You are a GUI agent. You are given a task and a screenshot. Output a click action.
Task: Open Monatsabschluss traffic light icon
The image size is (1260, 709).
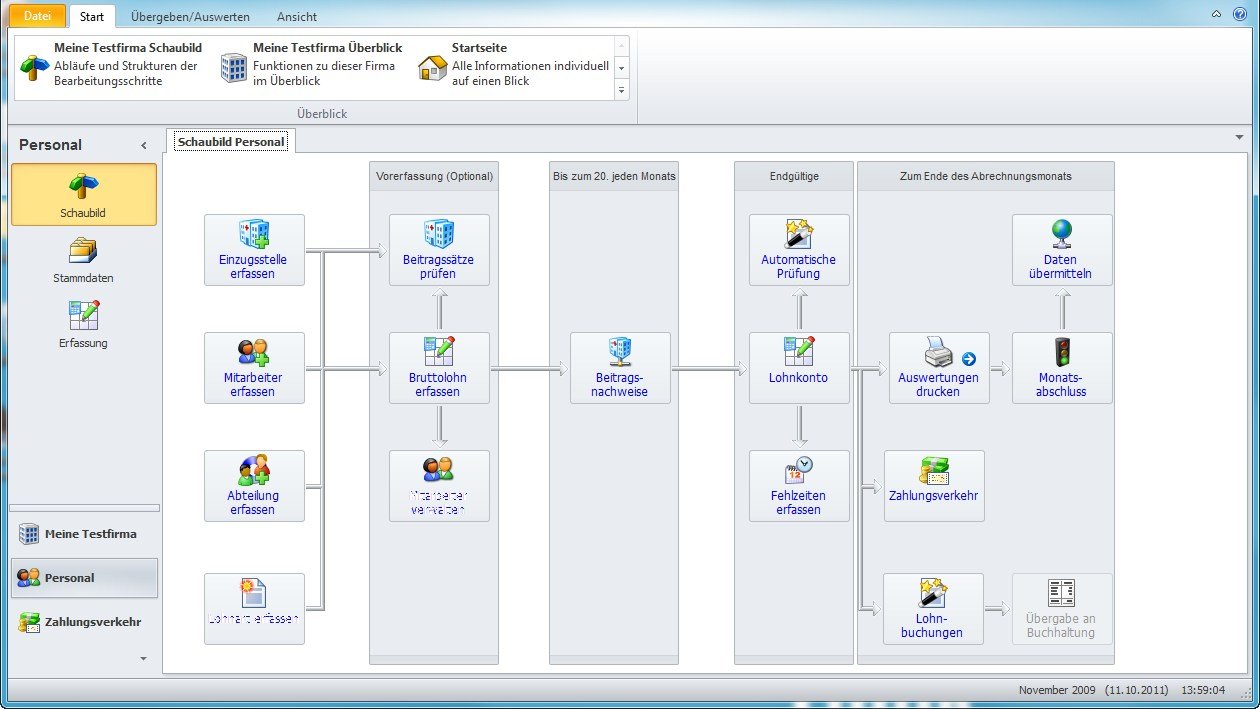1062,353
